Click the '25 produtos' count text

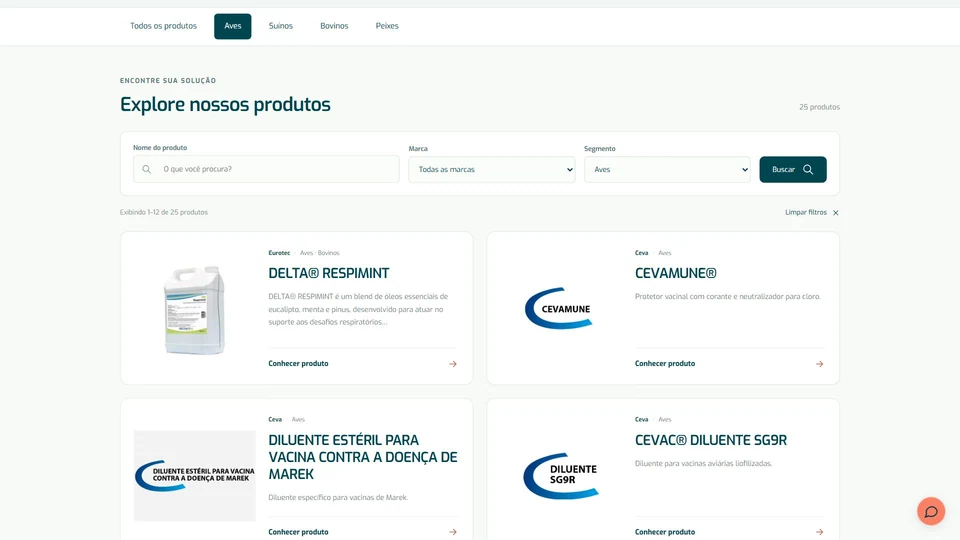(819, 107)
